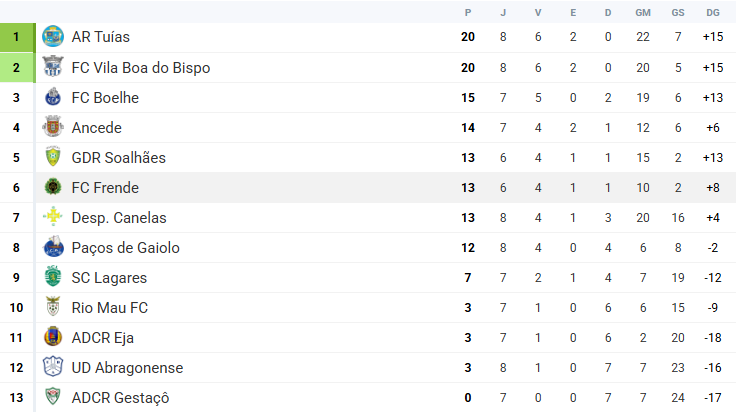Click the light green position 2 badge
Viewport: 736px width, 412px height.
pyautogui.click(x=16, y=68)
